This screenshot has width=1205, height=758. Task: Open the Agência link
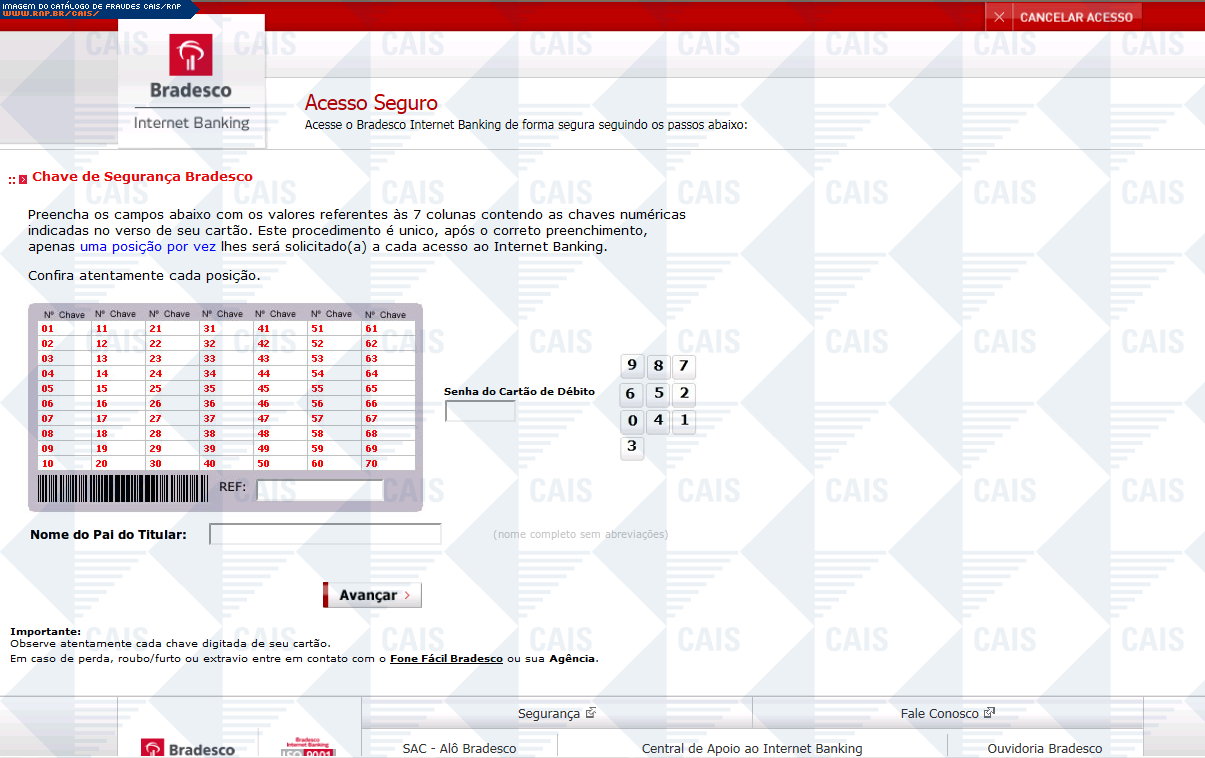[572, 659]
